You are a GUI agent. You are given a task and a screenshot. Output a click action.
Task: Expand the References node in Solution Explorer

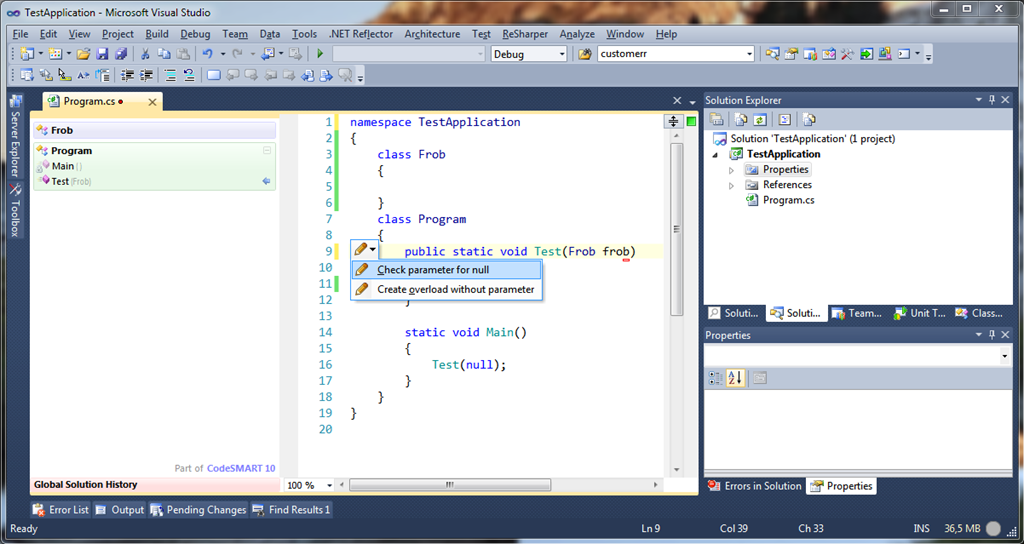pyautogui.click(x=731, y=185)
